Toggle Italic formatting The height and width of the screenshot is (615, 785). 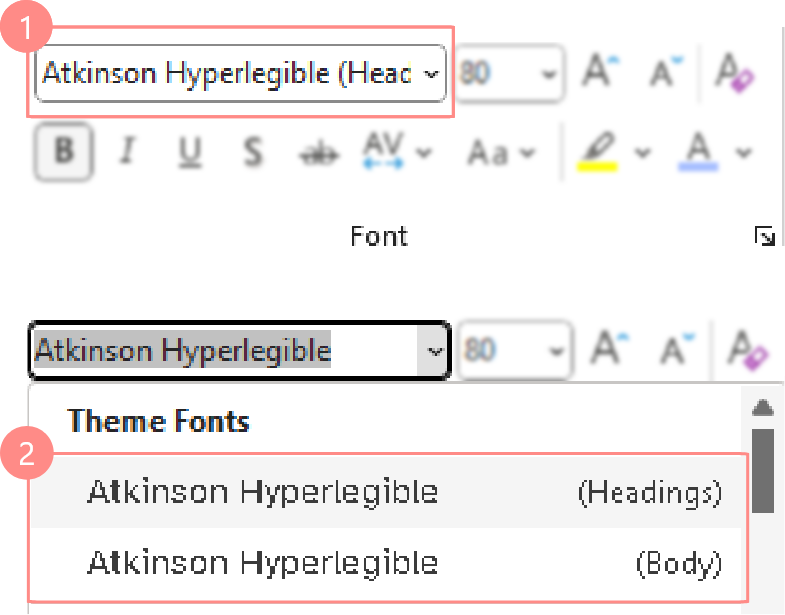click(127, 151)
